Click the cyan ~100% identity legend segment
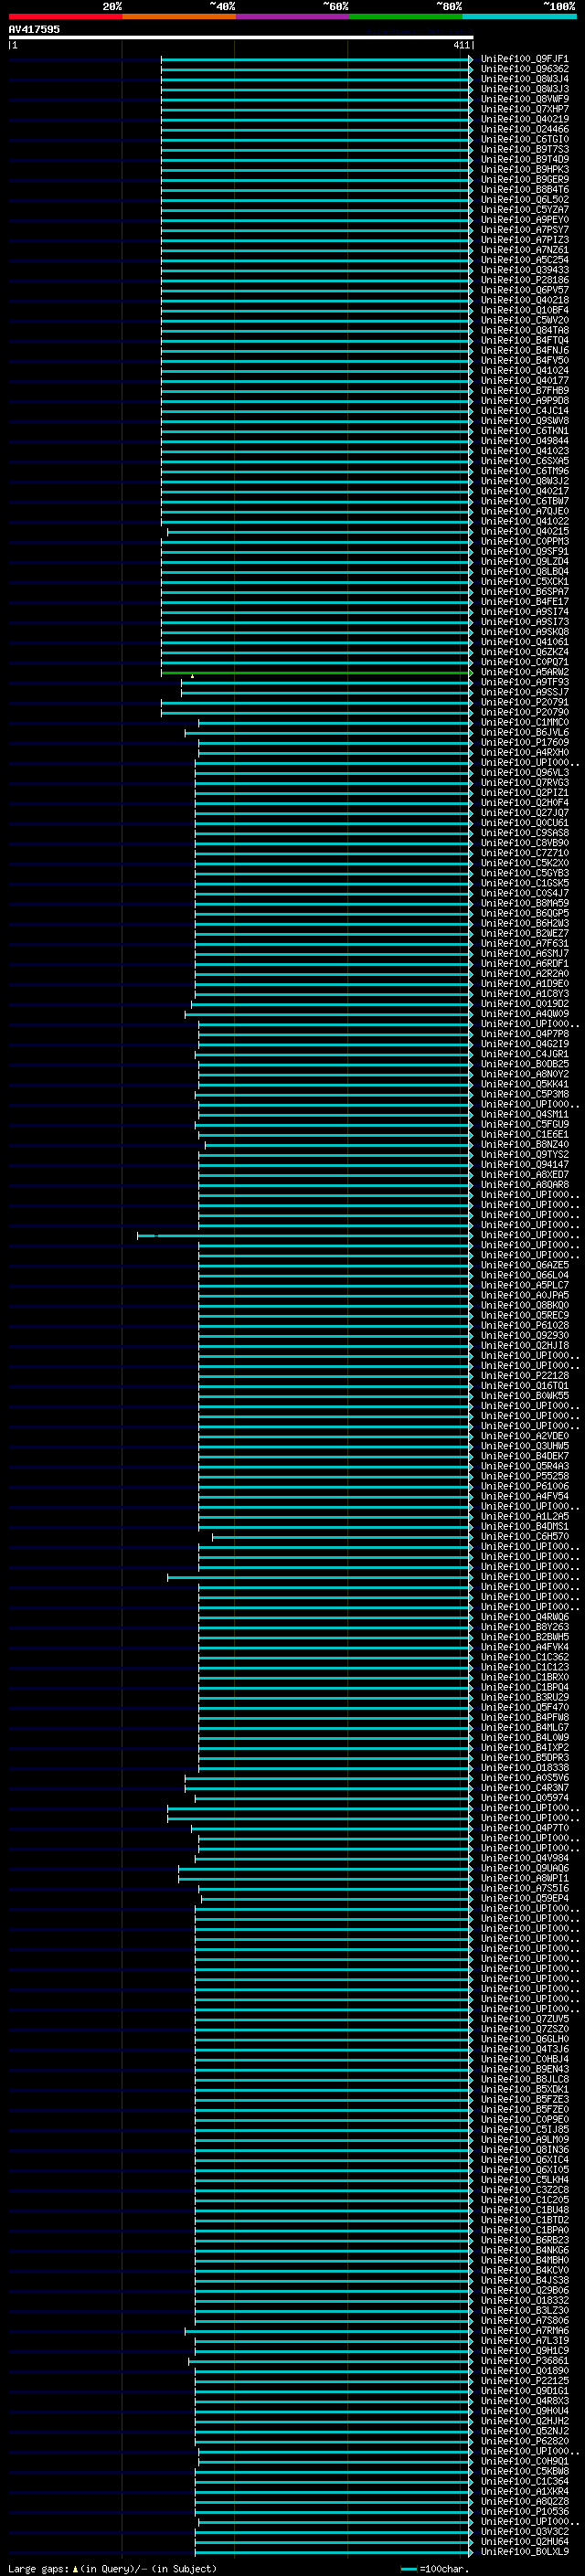Viewport: 585px width, 2576px height. click(x=519, y=16)
